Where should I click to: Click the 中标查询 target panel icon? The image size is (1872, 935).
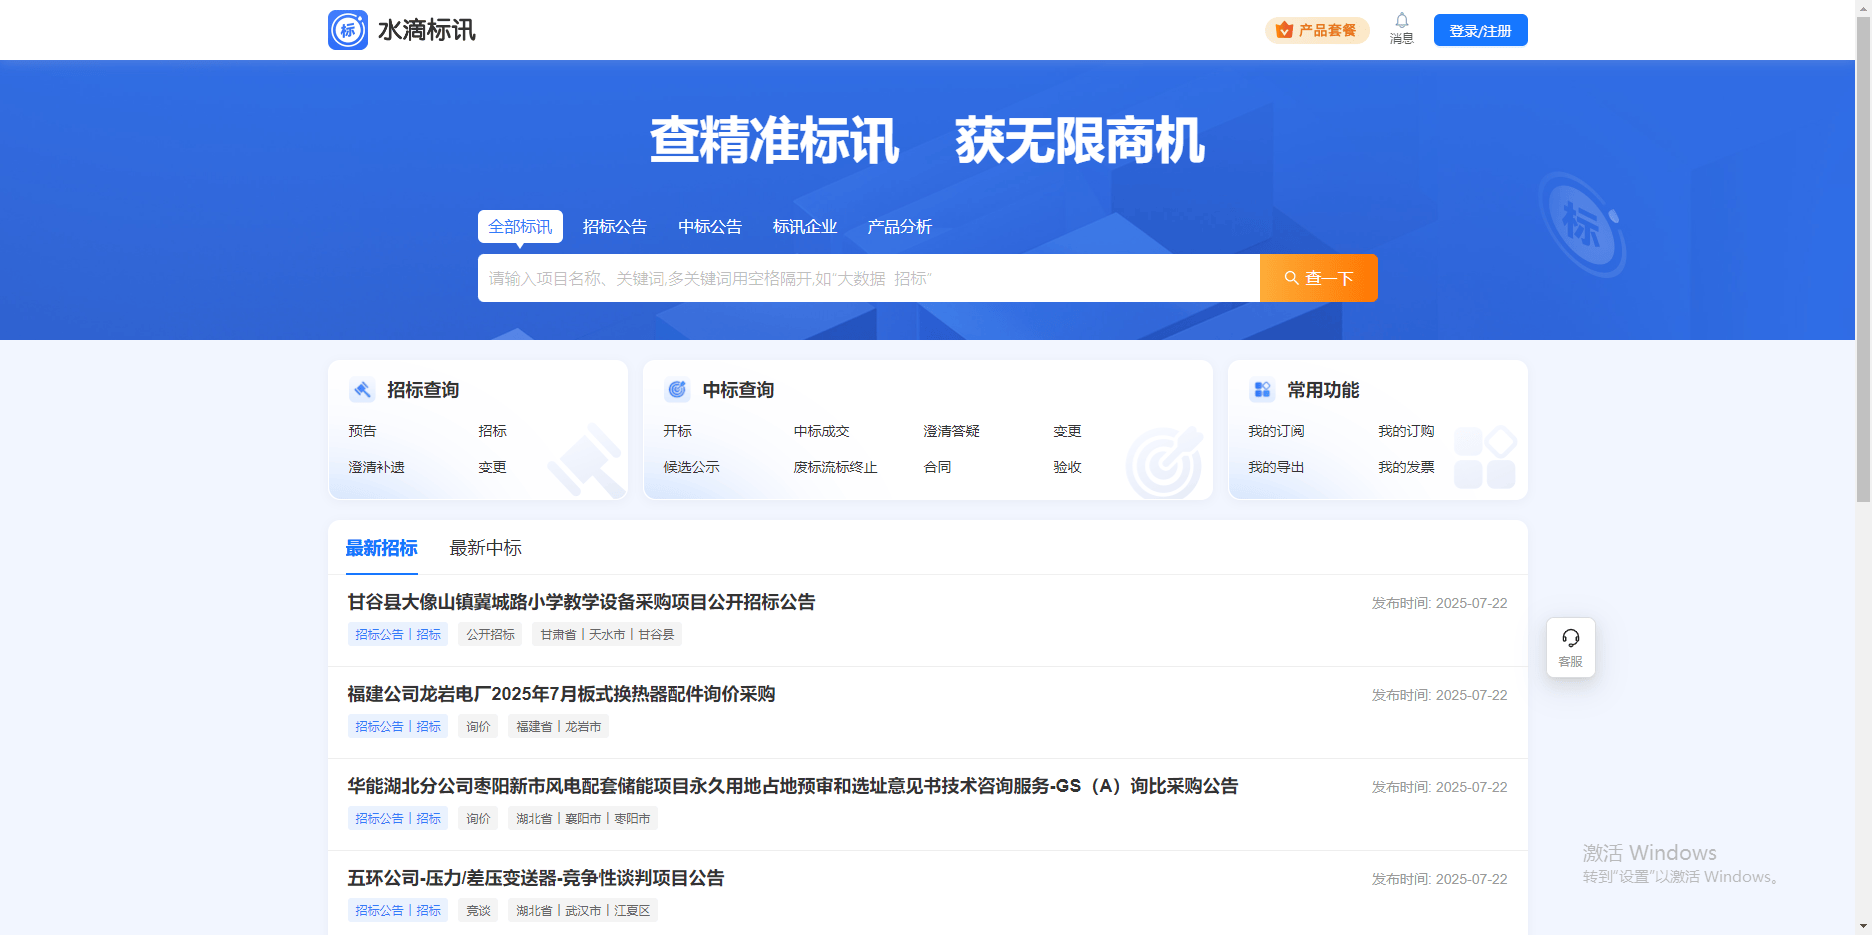pyautogui.click(x=678, y=389)
